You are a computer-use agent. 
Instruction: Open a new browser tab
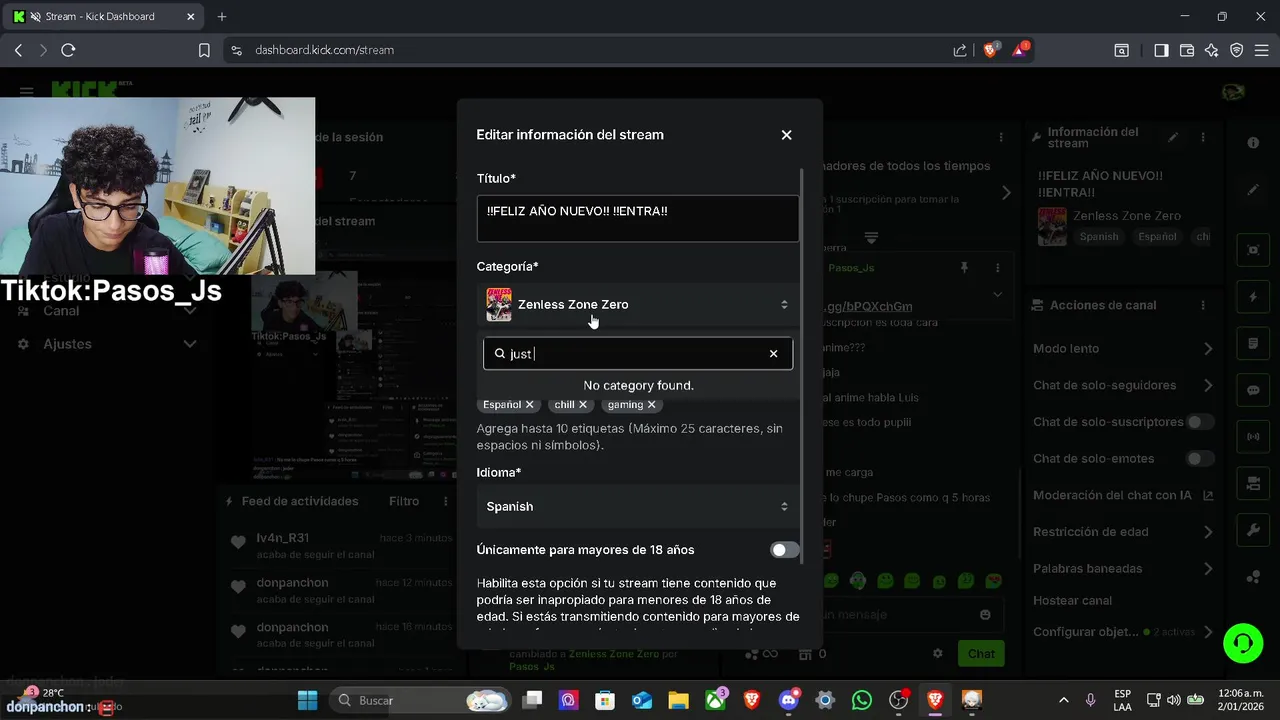coord(222,17)
